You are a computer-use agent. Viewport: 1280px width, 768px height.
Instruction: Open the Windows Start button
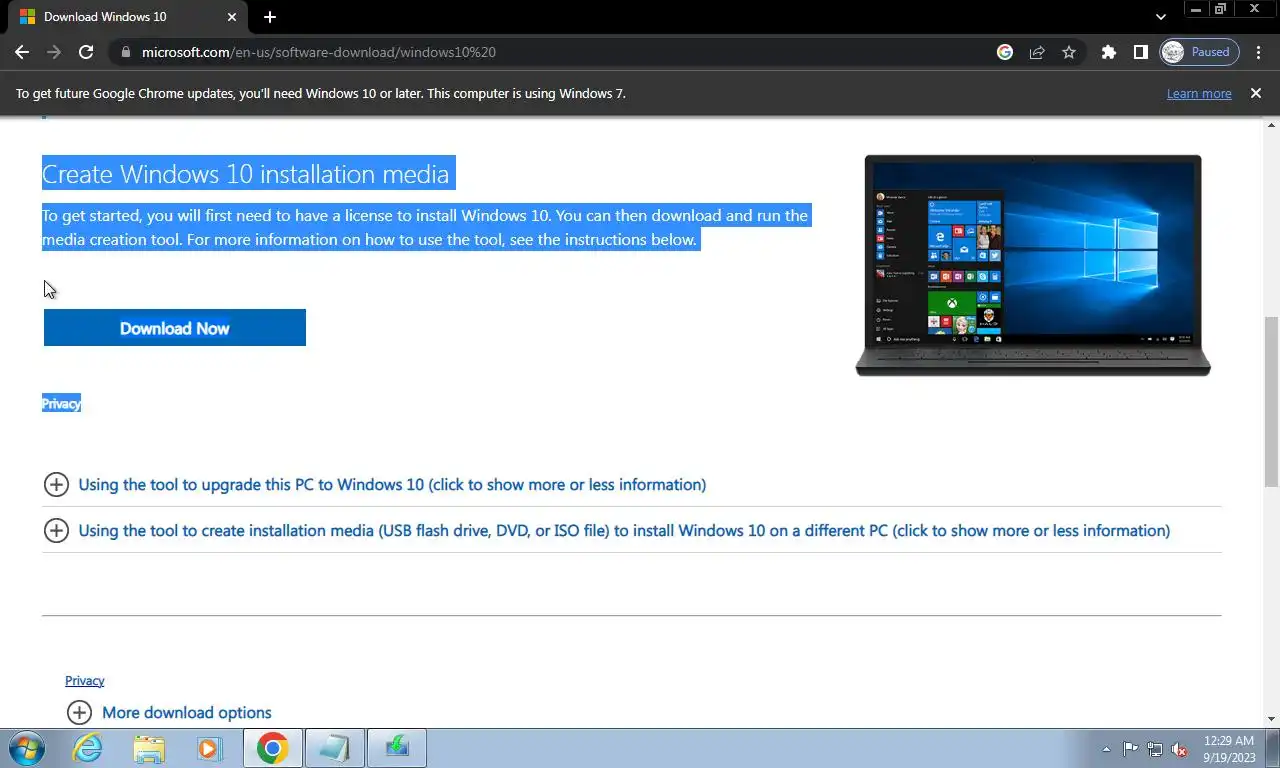point(26,748)
